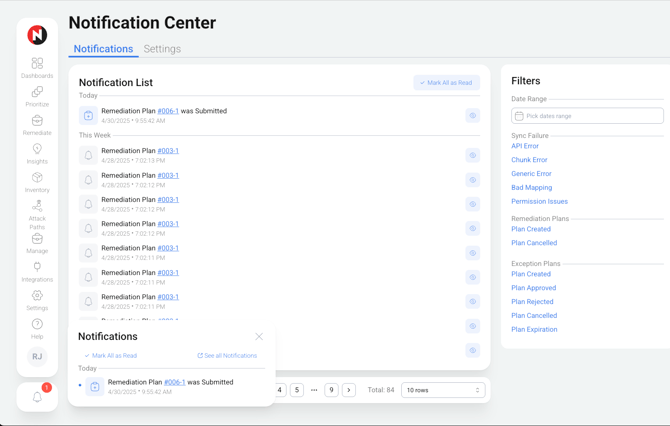
Task: Go to next page of notifications
Action: [348, 390]
